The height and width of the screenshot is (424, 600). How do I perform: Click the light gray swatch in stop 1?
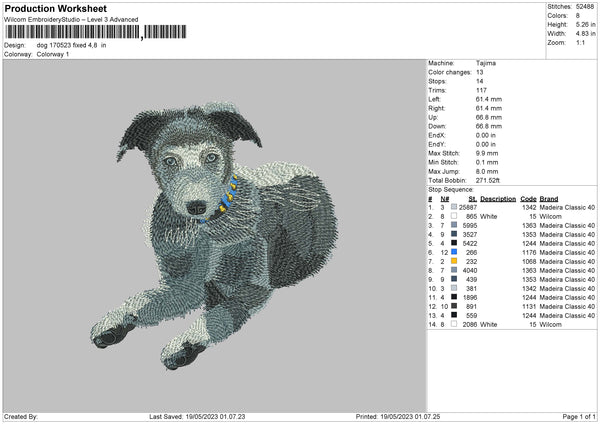tap(454, 206)
